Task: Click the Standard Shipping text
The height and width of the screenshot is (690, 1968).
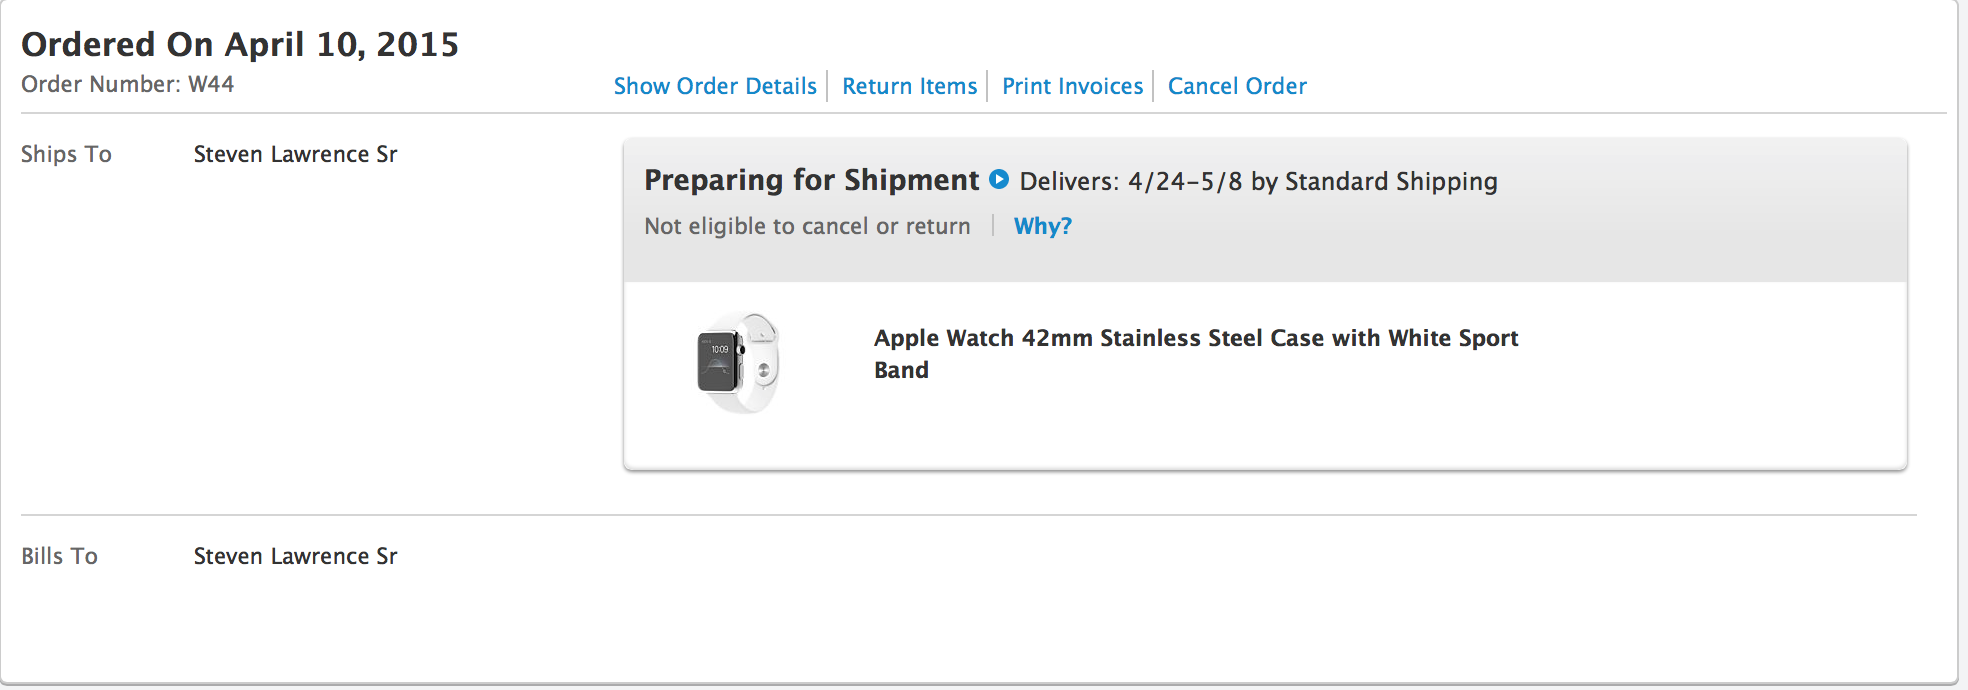Action: coord(1390,182)
